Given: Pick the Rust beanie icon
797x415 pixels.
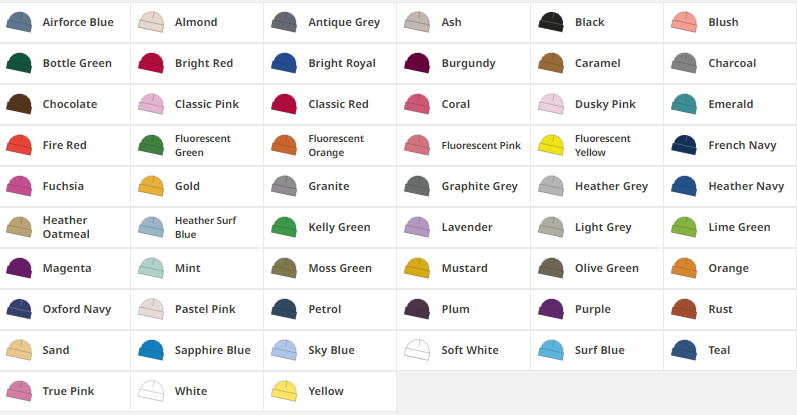Looking at the screenshot, I should (x=684, y=309).
